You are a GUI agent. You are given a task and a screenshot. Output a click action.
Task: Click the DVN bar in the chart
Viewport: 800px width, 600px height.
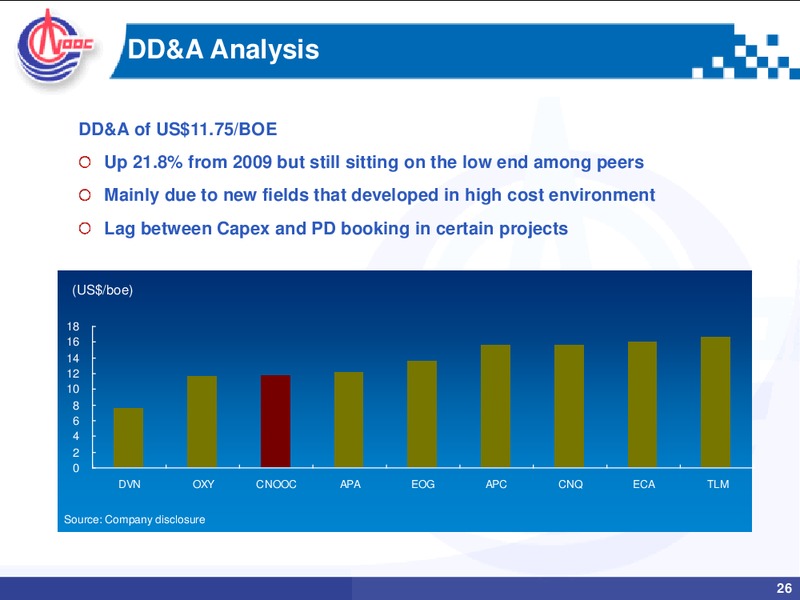click(129, 437)
